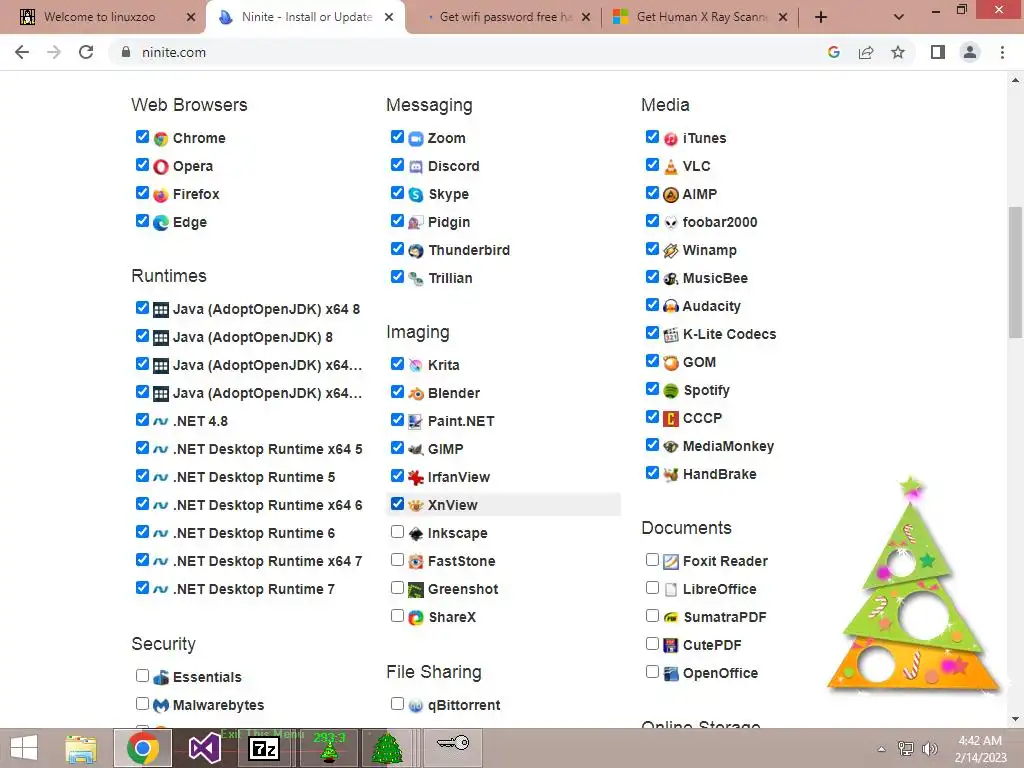Open the user profile button
Viewport: 1024px width, 768px height.
(970, 52)
